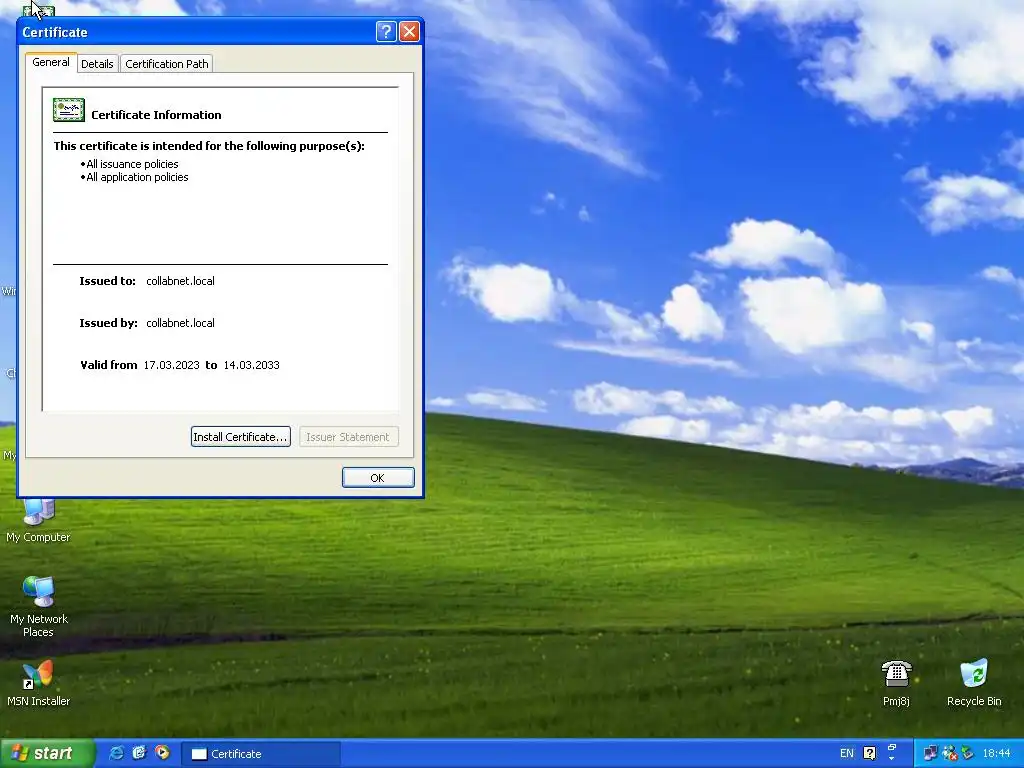The height and width of the screenshot is (768, 1024).
Task: Click the Certificate Information heading
Action: (x=156, y=115)
